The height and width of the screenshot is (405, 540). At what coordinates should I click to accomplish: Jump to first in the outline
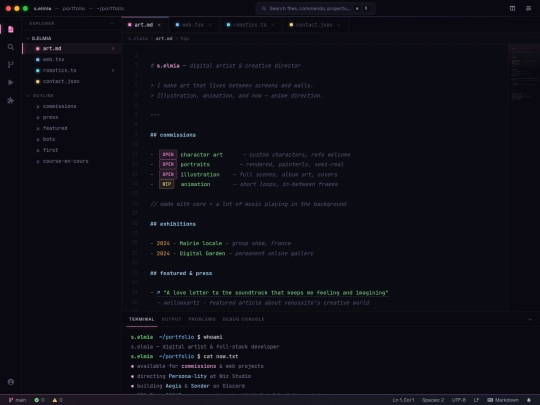50,150
